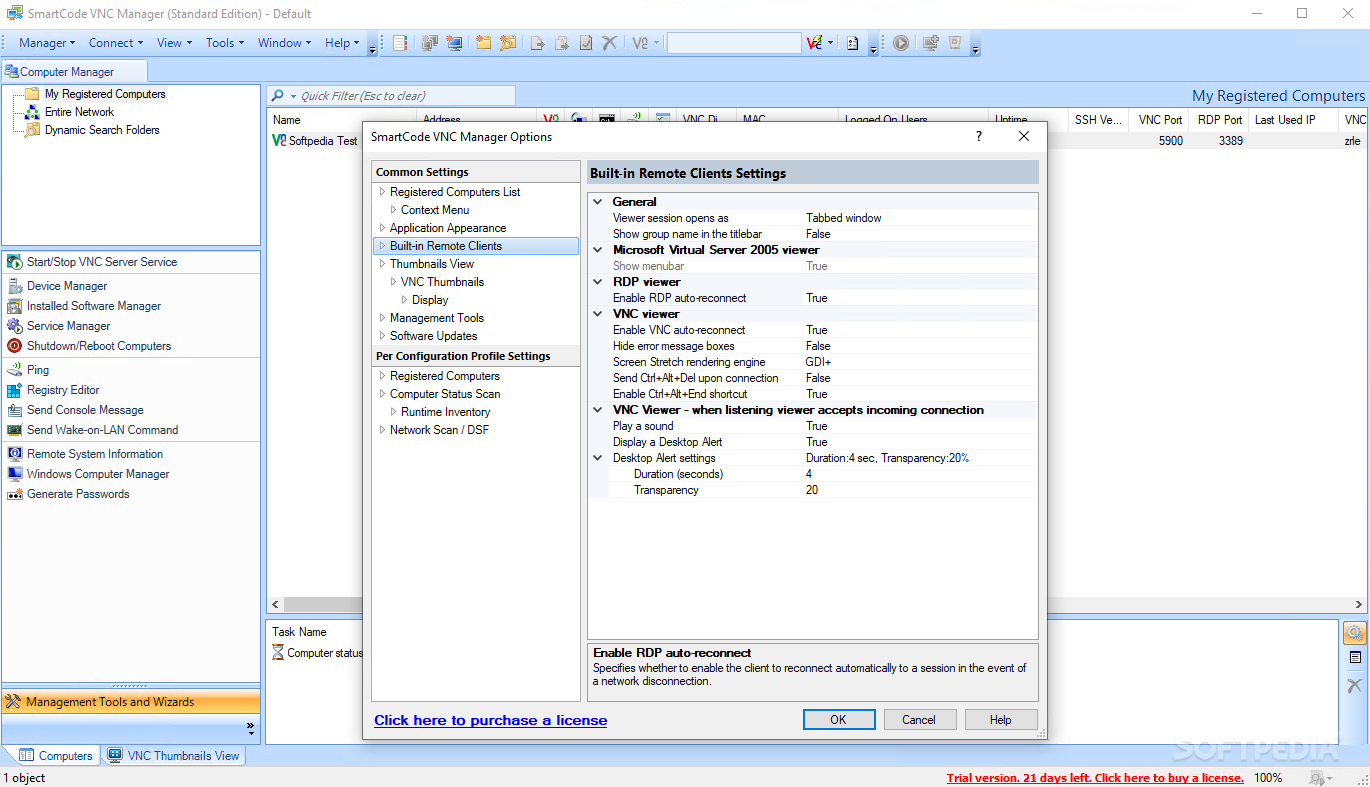This screenshot has height=787, width=1370.
Task: Open Send Wake-on-LAN Command tool
Action: 93,430
